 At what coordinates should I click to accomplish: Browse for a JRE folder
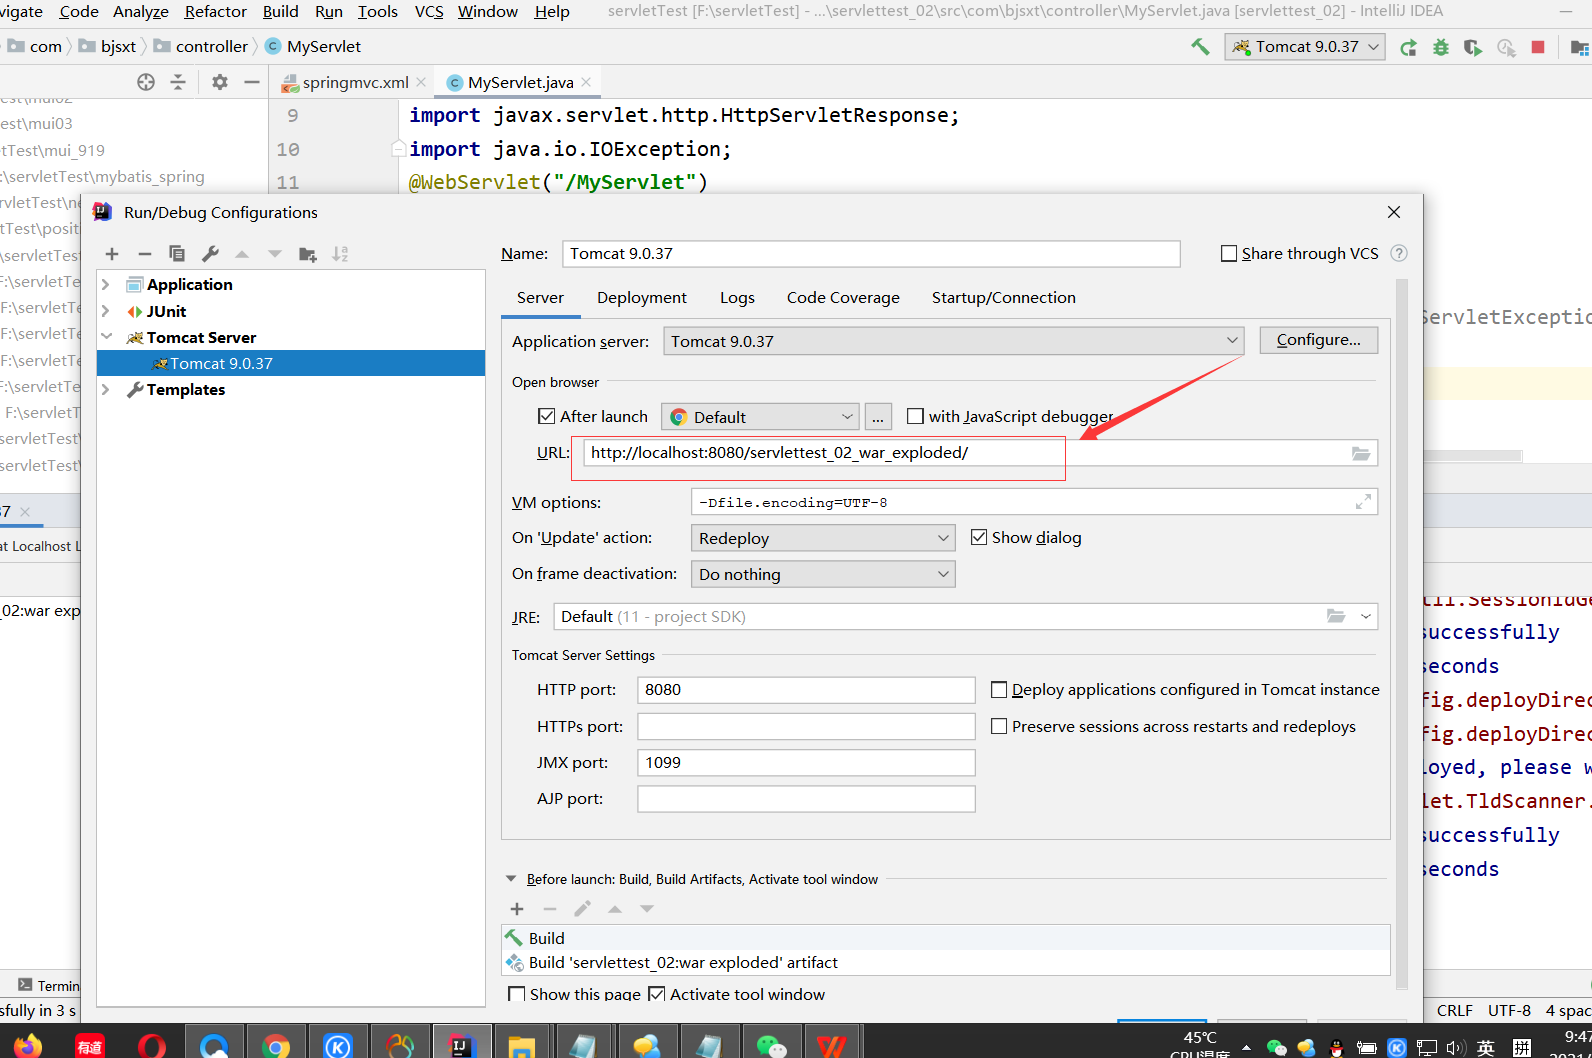point(1336,616)
